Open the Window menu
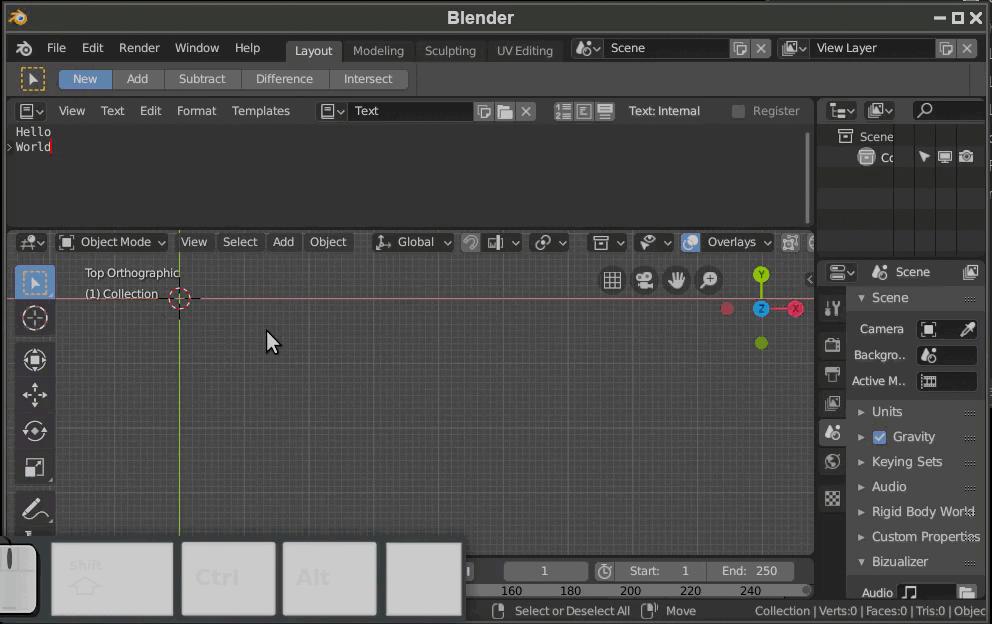The image size is (992, 624). [x=197, y=48]
